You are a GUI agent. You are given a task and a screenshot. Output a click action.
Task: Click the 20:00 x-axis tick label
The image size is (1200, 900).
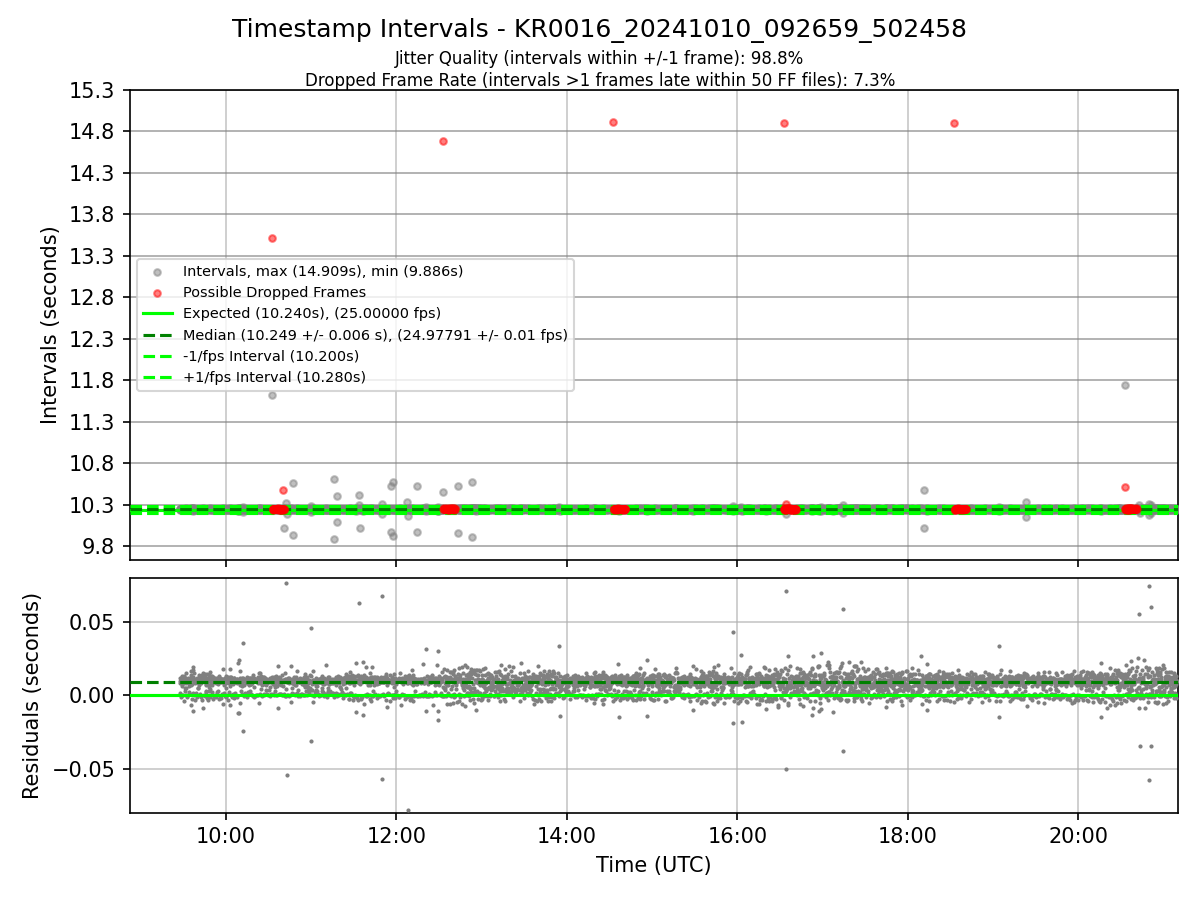[1078, 835]
